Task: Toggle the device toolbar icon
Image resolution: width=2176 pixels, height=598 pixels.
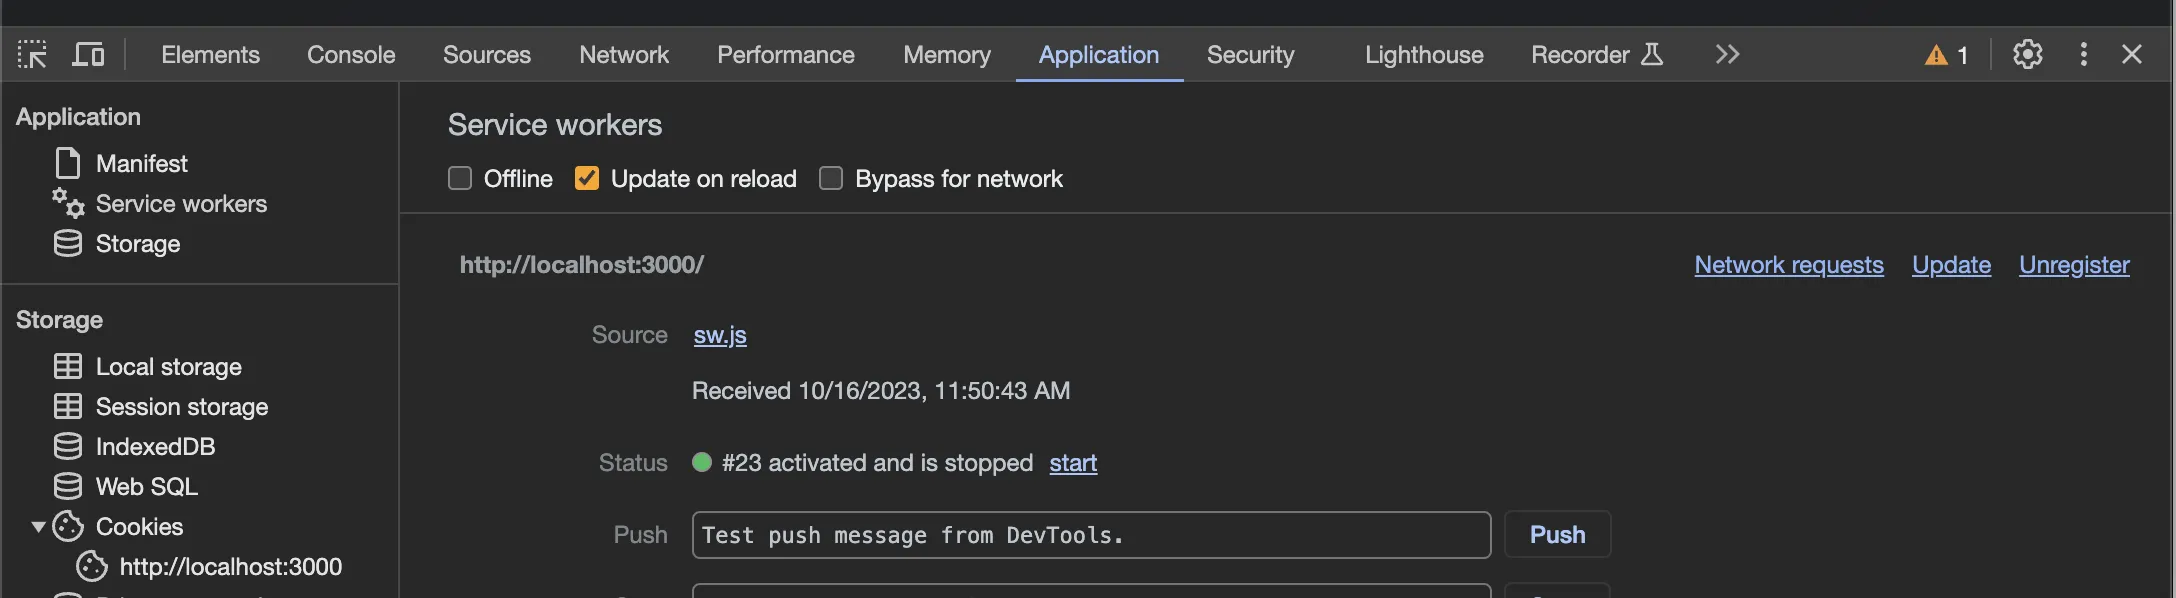Action: tap(88, 54)
